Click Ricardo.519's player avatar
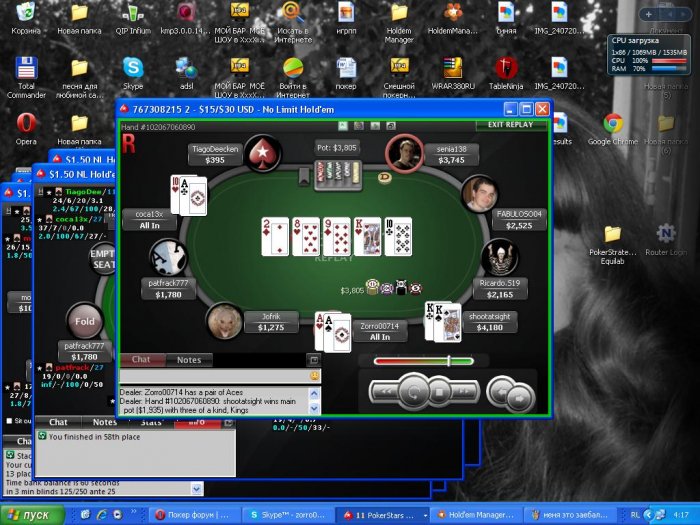Viewport: 700px width, 525px height. [x=500, y=258]
